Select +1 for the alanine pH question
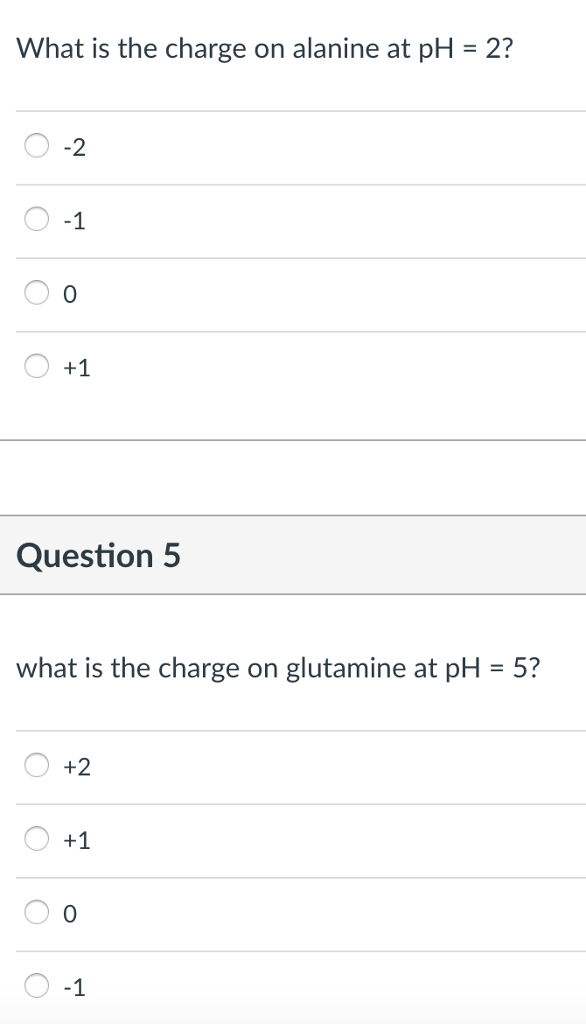Image resolution: width=586 pixels, height=1024 pixels. pos(36,365)
